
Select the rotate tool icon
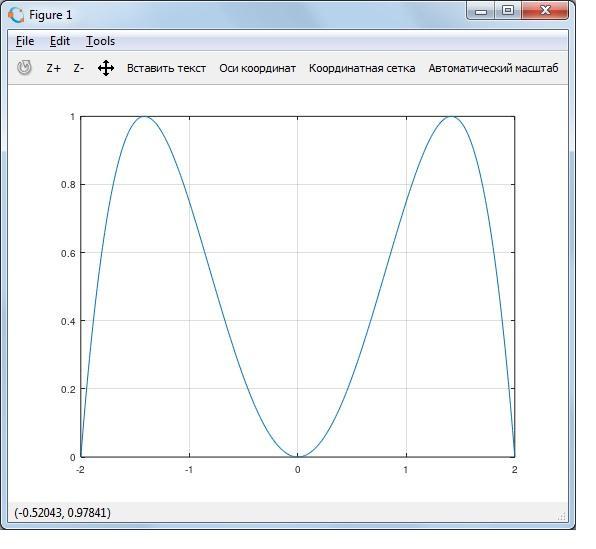point(24,68)
